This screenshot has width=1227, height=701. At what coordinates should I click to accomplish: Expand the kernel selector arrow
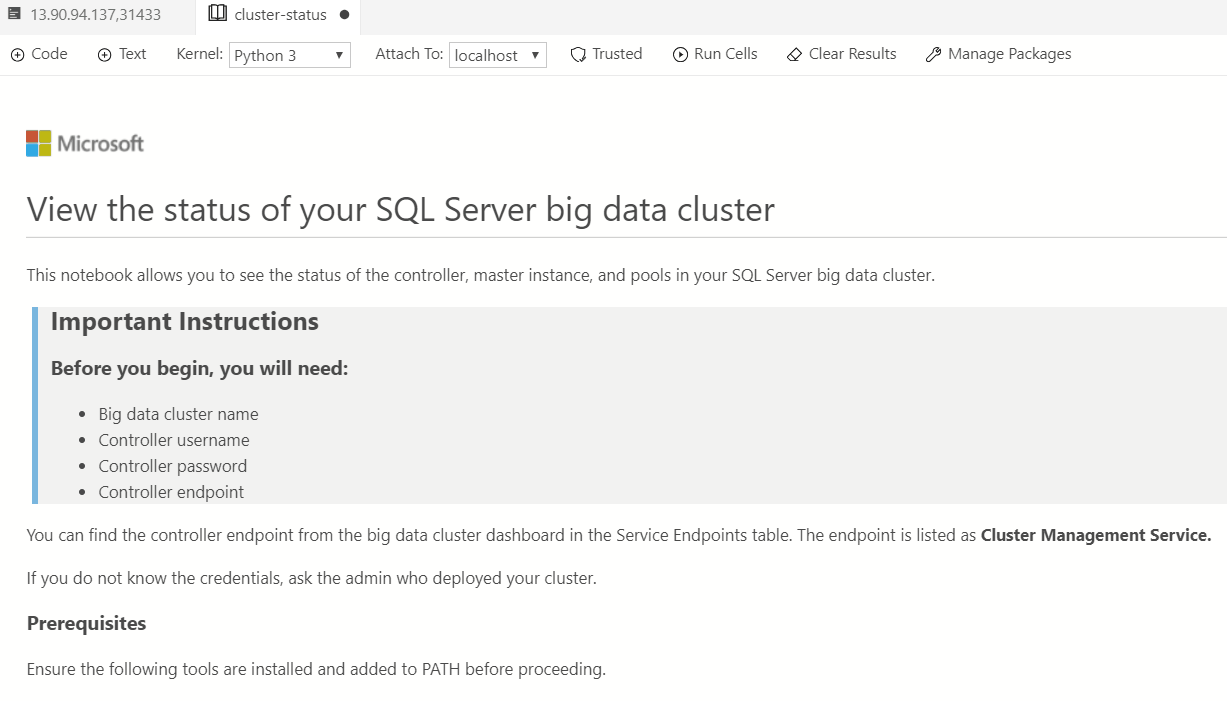pos(340,55)
